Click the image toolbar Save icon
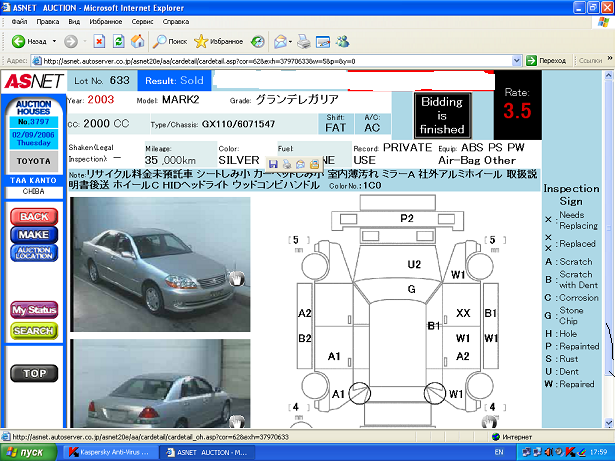The image size is (615, 461). pyautogui.click(x=273, y=164)
